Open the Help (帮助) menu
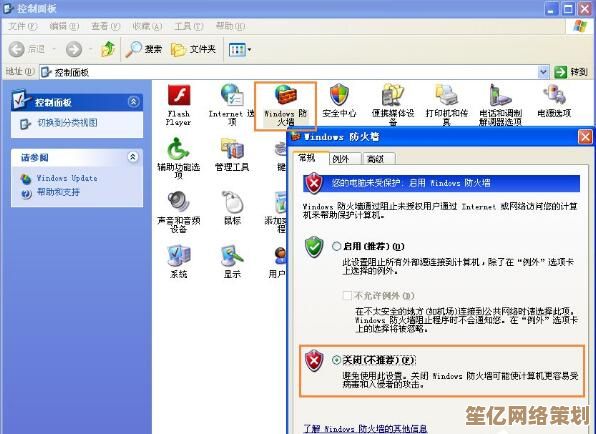The image size is (596, 434). 230,26
